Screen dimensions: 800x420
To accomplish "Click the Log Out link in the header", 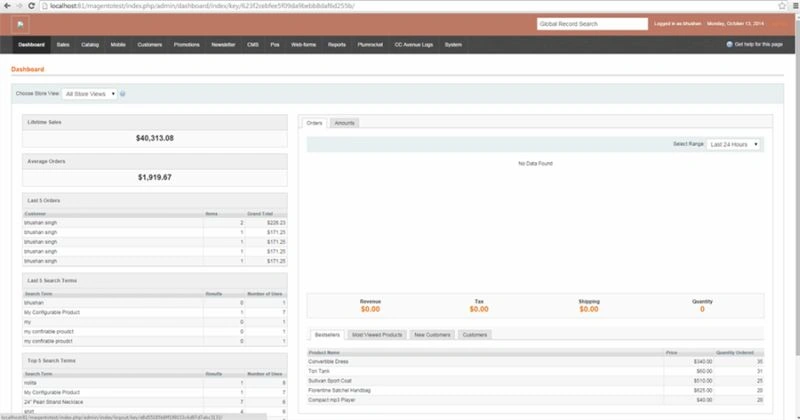I will pyautogui.click(x=779, y=24).
